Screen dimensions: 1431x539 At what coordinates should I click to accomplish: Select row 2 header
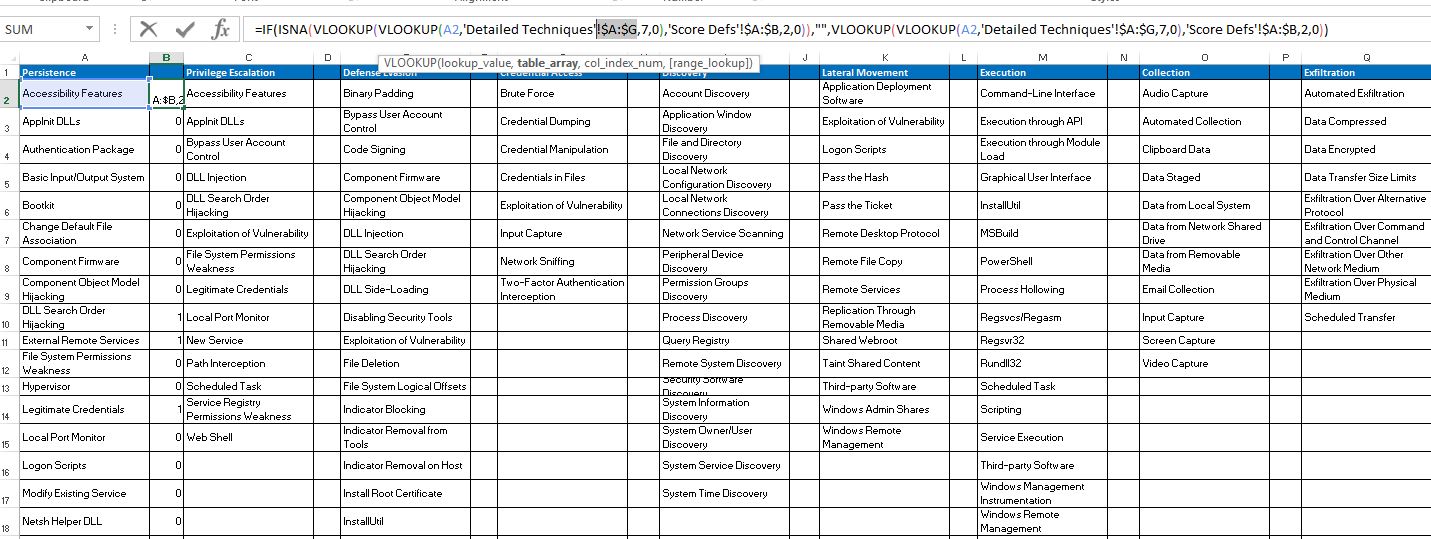(x=10, y=93)
